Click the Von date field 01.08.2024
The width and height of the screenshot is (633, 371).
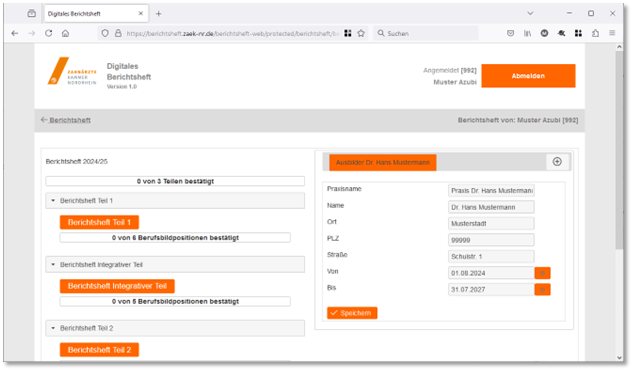pyautogui.click(x=491, y=273)
